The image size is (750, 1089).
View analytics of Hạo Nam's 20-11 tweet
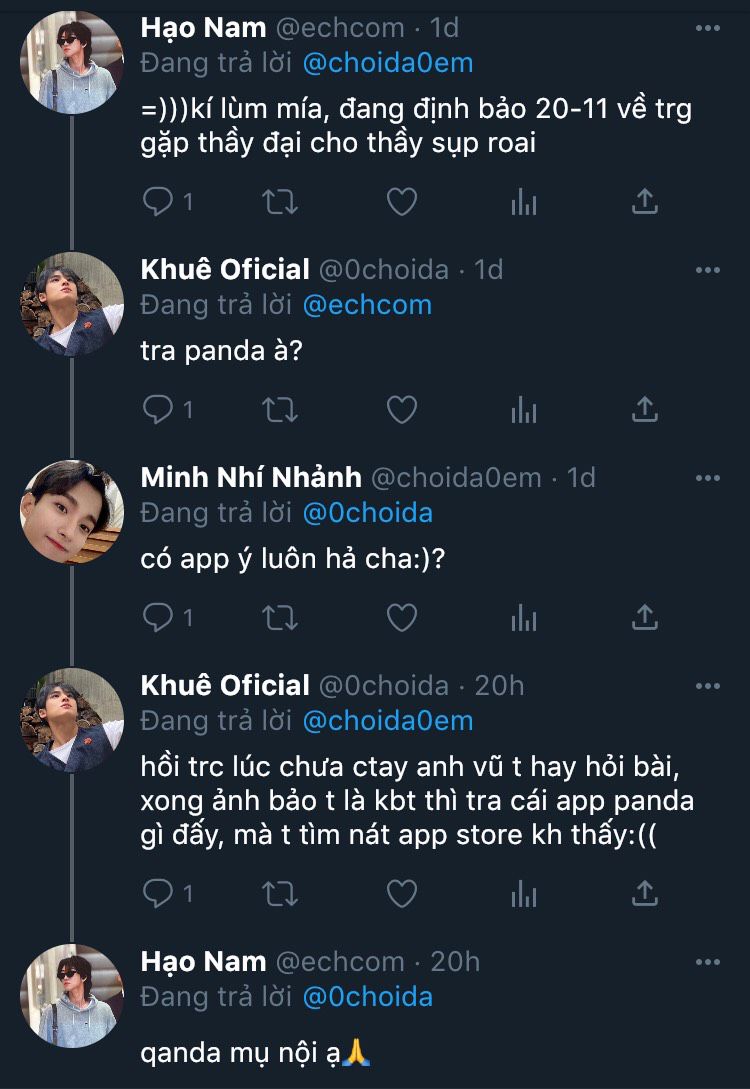(x=523, y=202)
